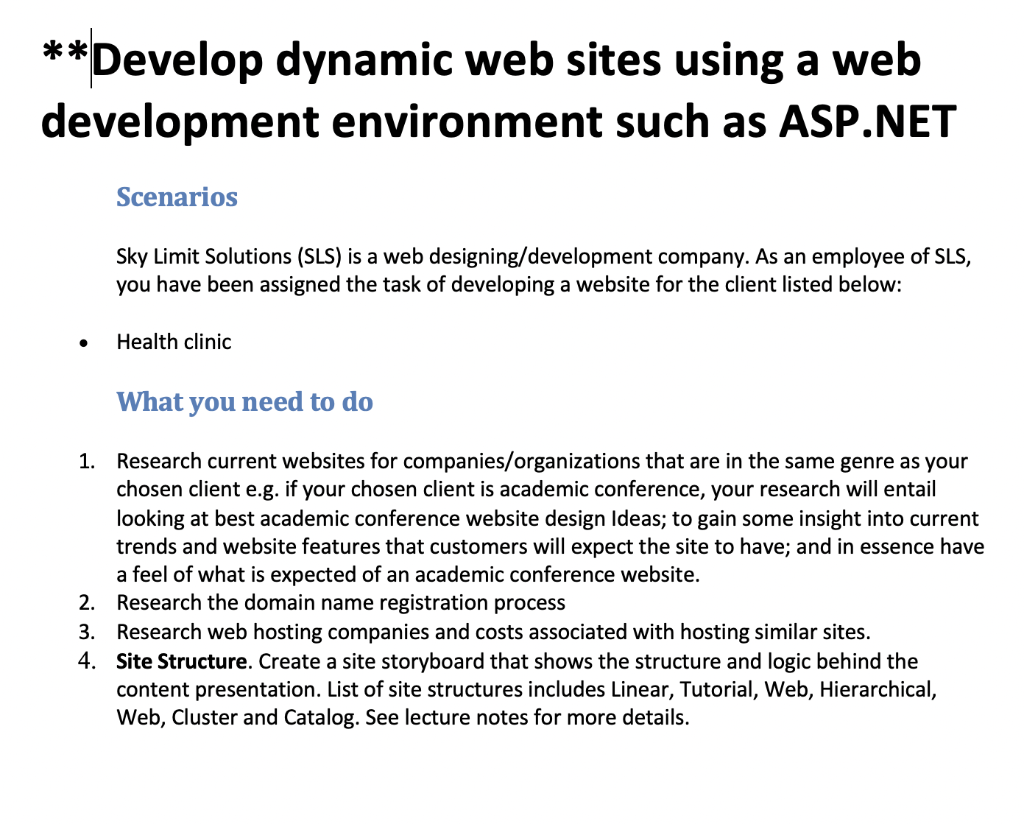Click the word "Linear" in item 4

pos(637,689)
